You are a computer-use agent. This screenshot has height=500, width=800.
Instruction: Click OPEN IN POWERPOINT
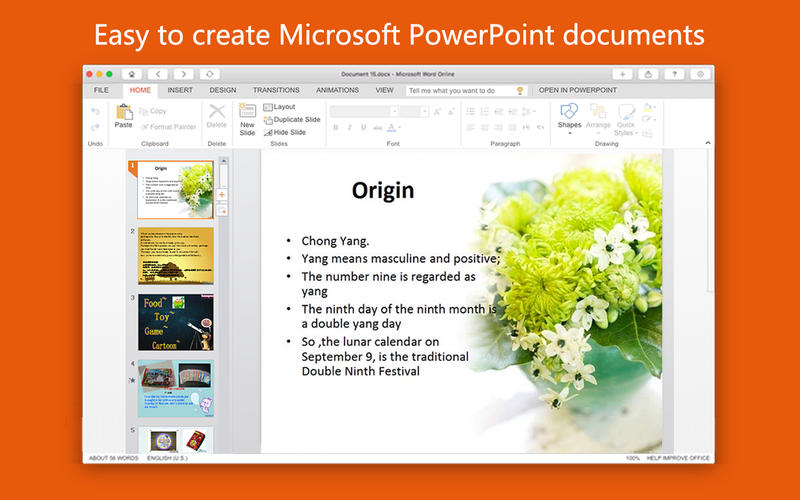[578, 90]
